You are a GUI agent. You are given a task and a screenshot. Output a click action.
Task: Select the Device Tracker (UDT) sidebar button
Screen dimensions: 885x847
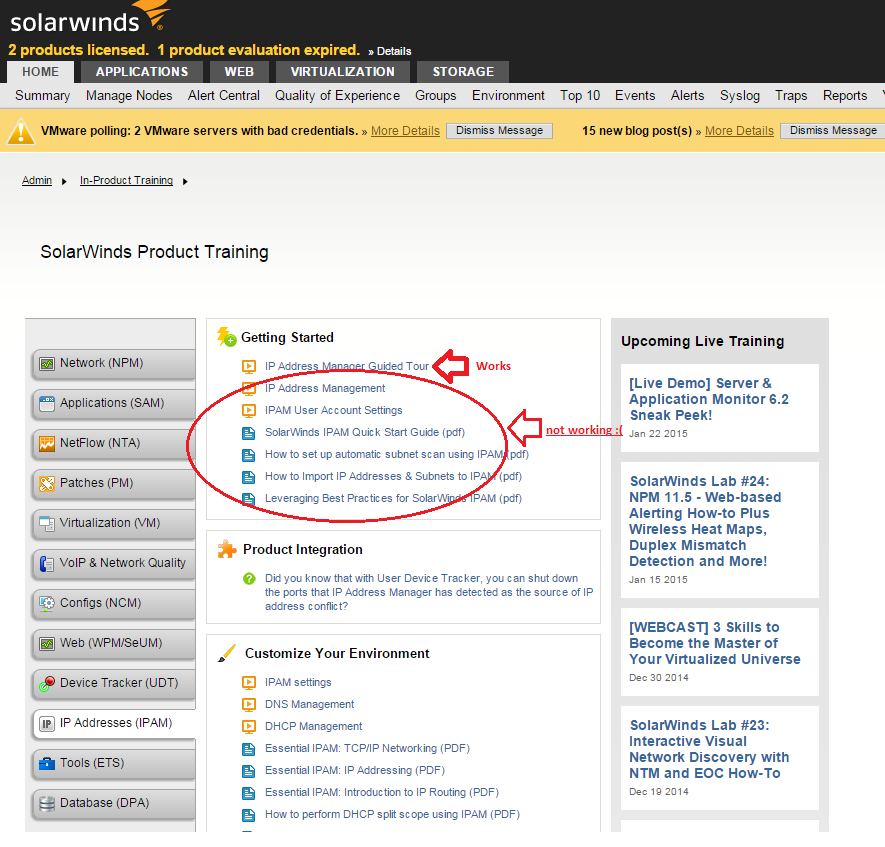[x=114, y=684]
